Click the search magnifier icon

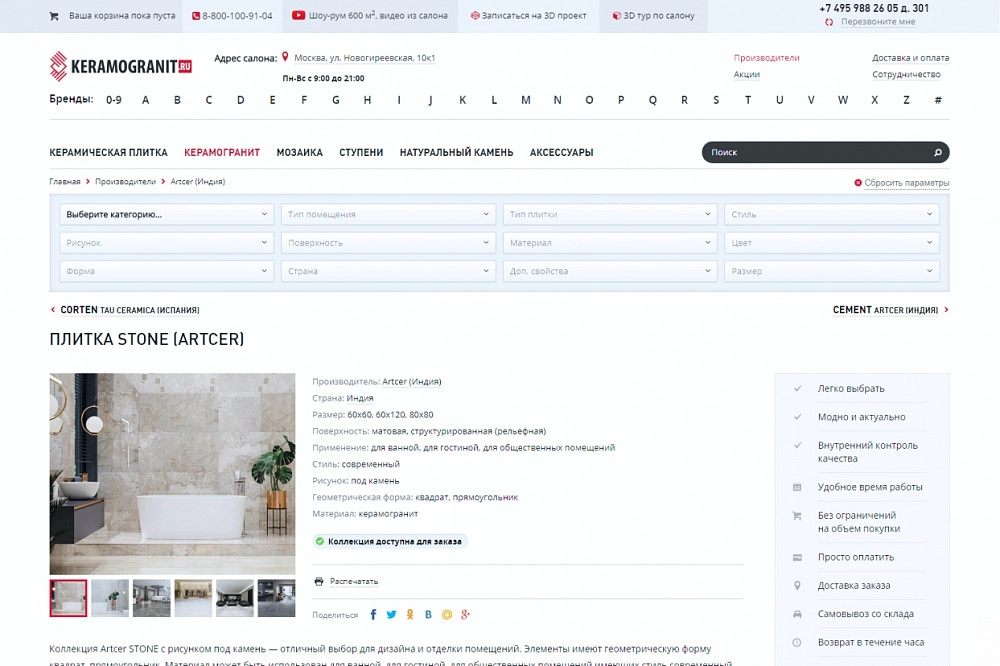(938, 152)
